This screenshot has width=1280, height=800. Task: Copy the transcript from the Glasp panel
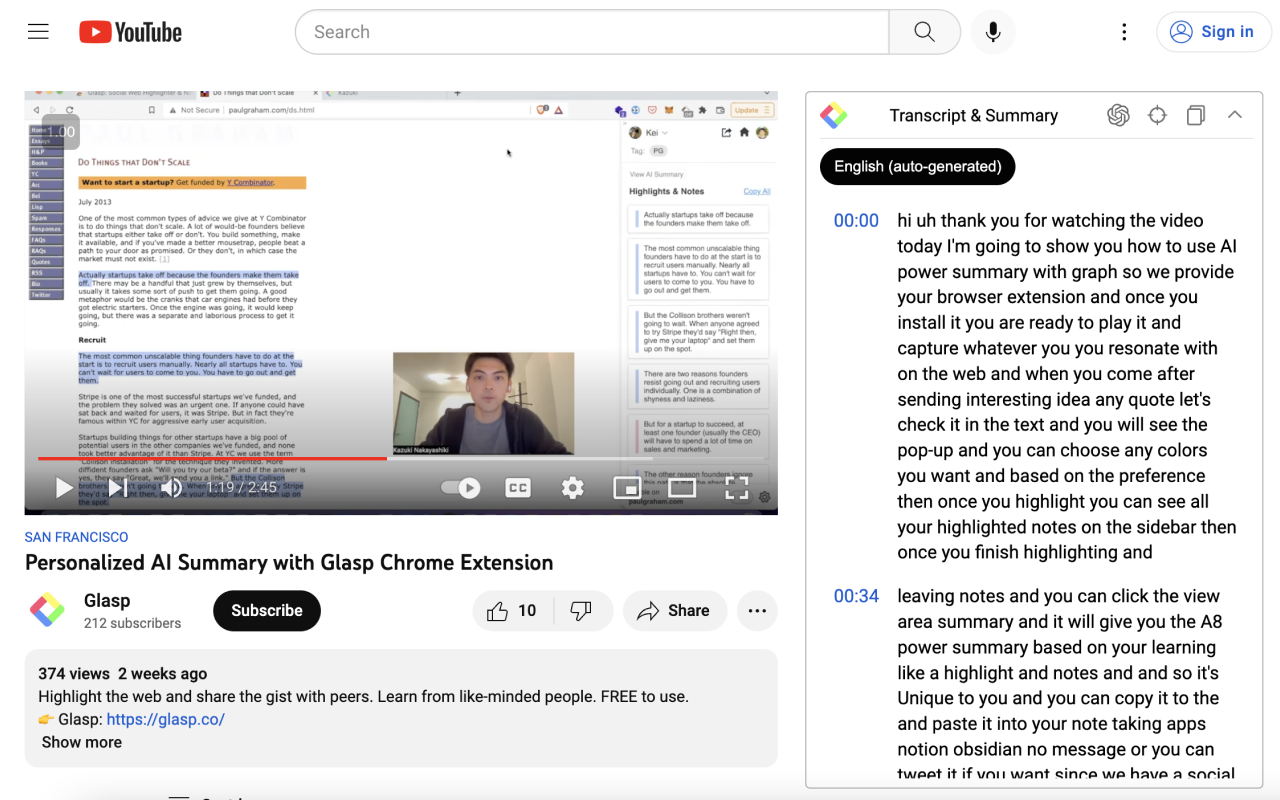[1196, 115]
